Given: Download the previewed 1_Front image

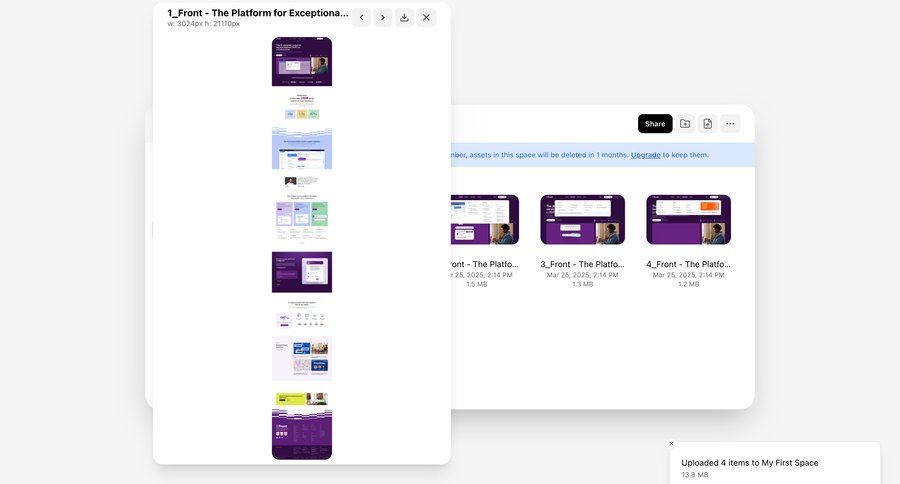Looking at the screenshot, I should click(x=404, y=17).
